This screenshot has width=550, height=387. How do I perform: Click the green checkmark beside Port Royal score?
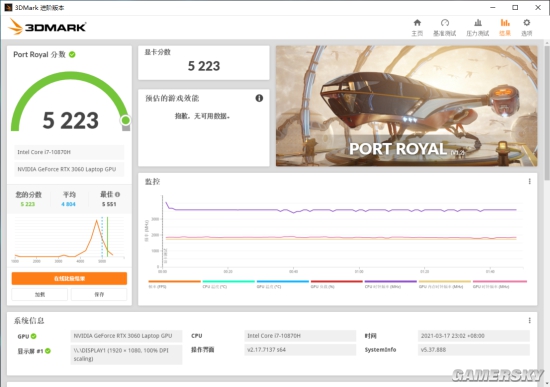(x=72, y=54)
